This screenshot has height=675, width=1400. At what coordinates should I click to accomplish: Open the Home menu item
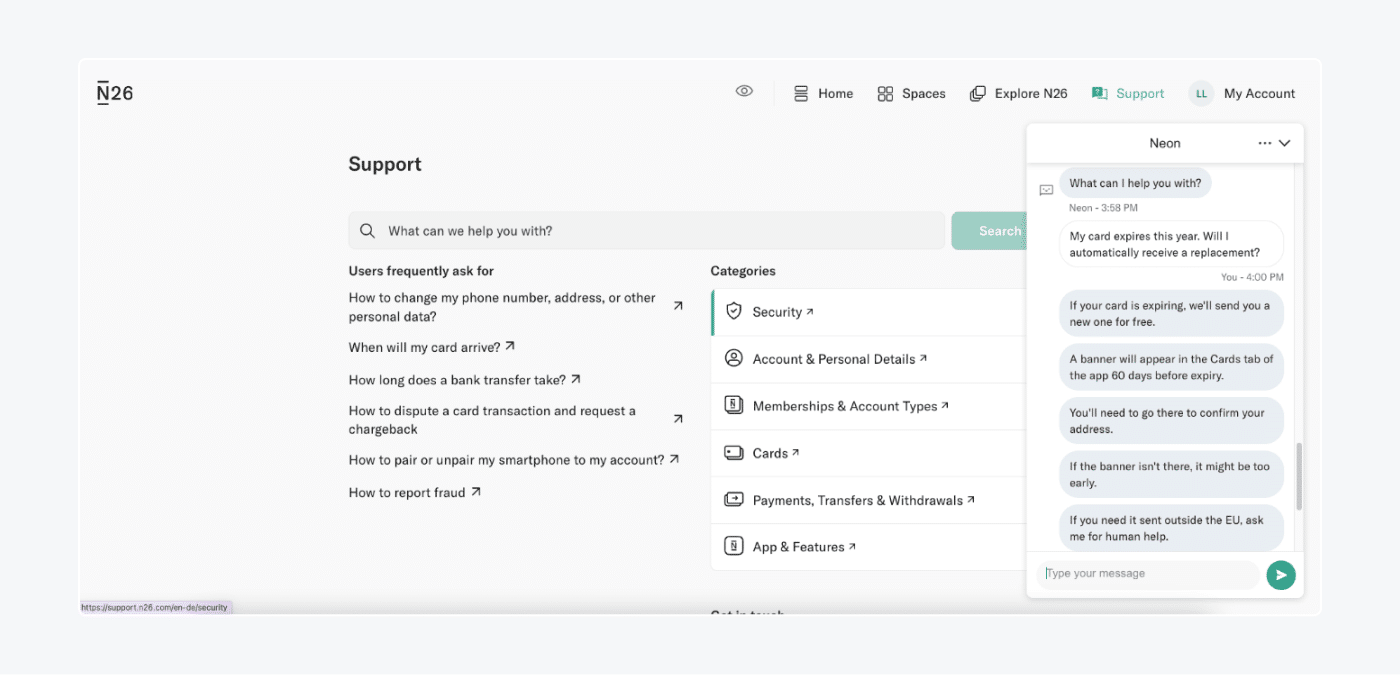(x=823, y=93)
